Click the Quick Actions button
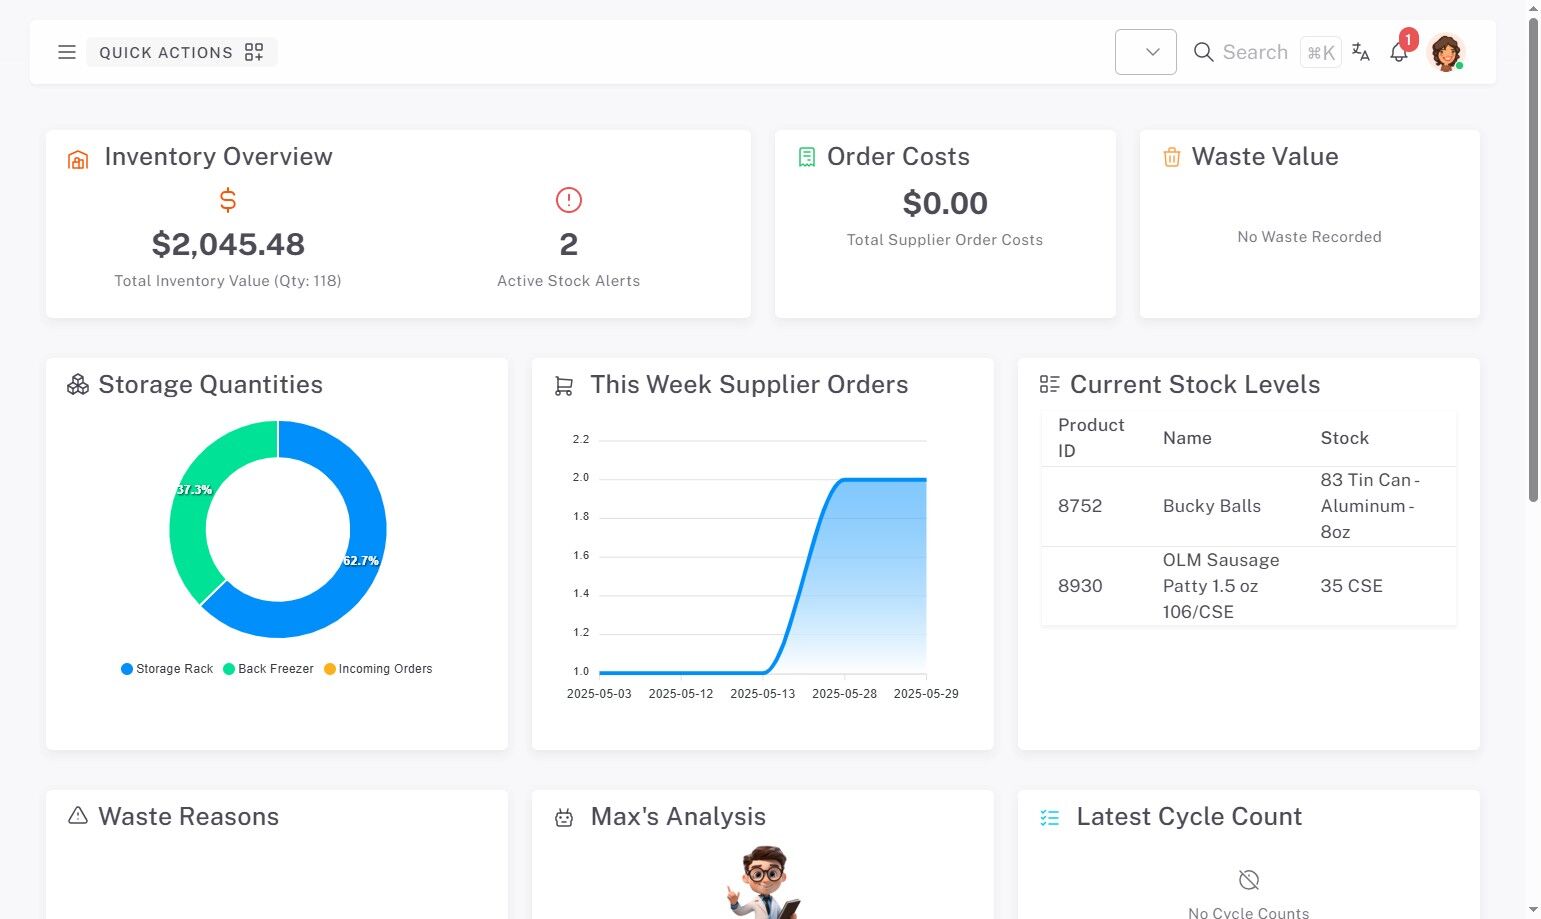The image size is (1541, 919). [182, 52]
